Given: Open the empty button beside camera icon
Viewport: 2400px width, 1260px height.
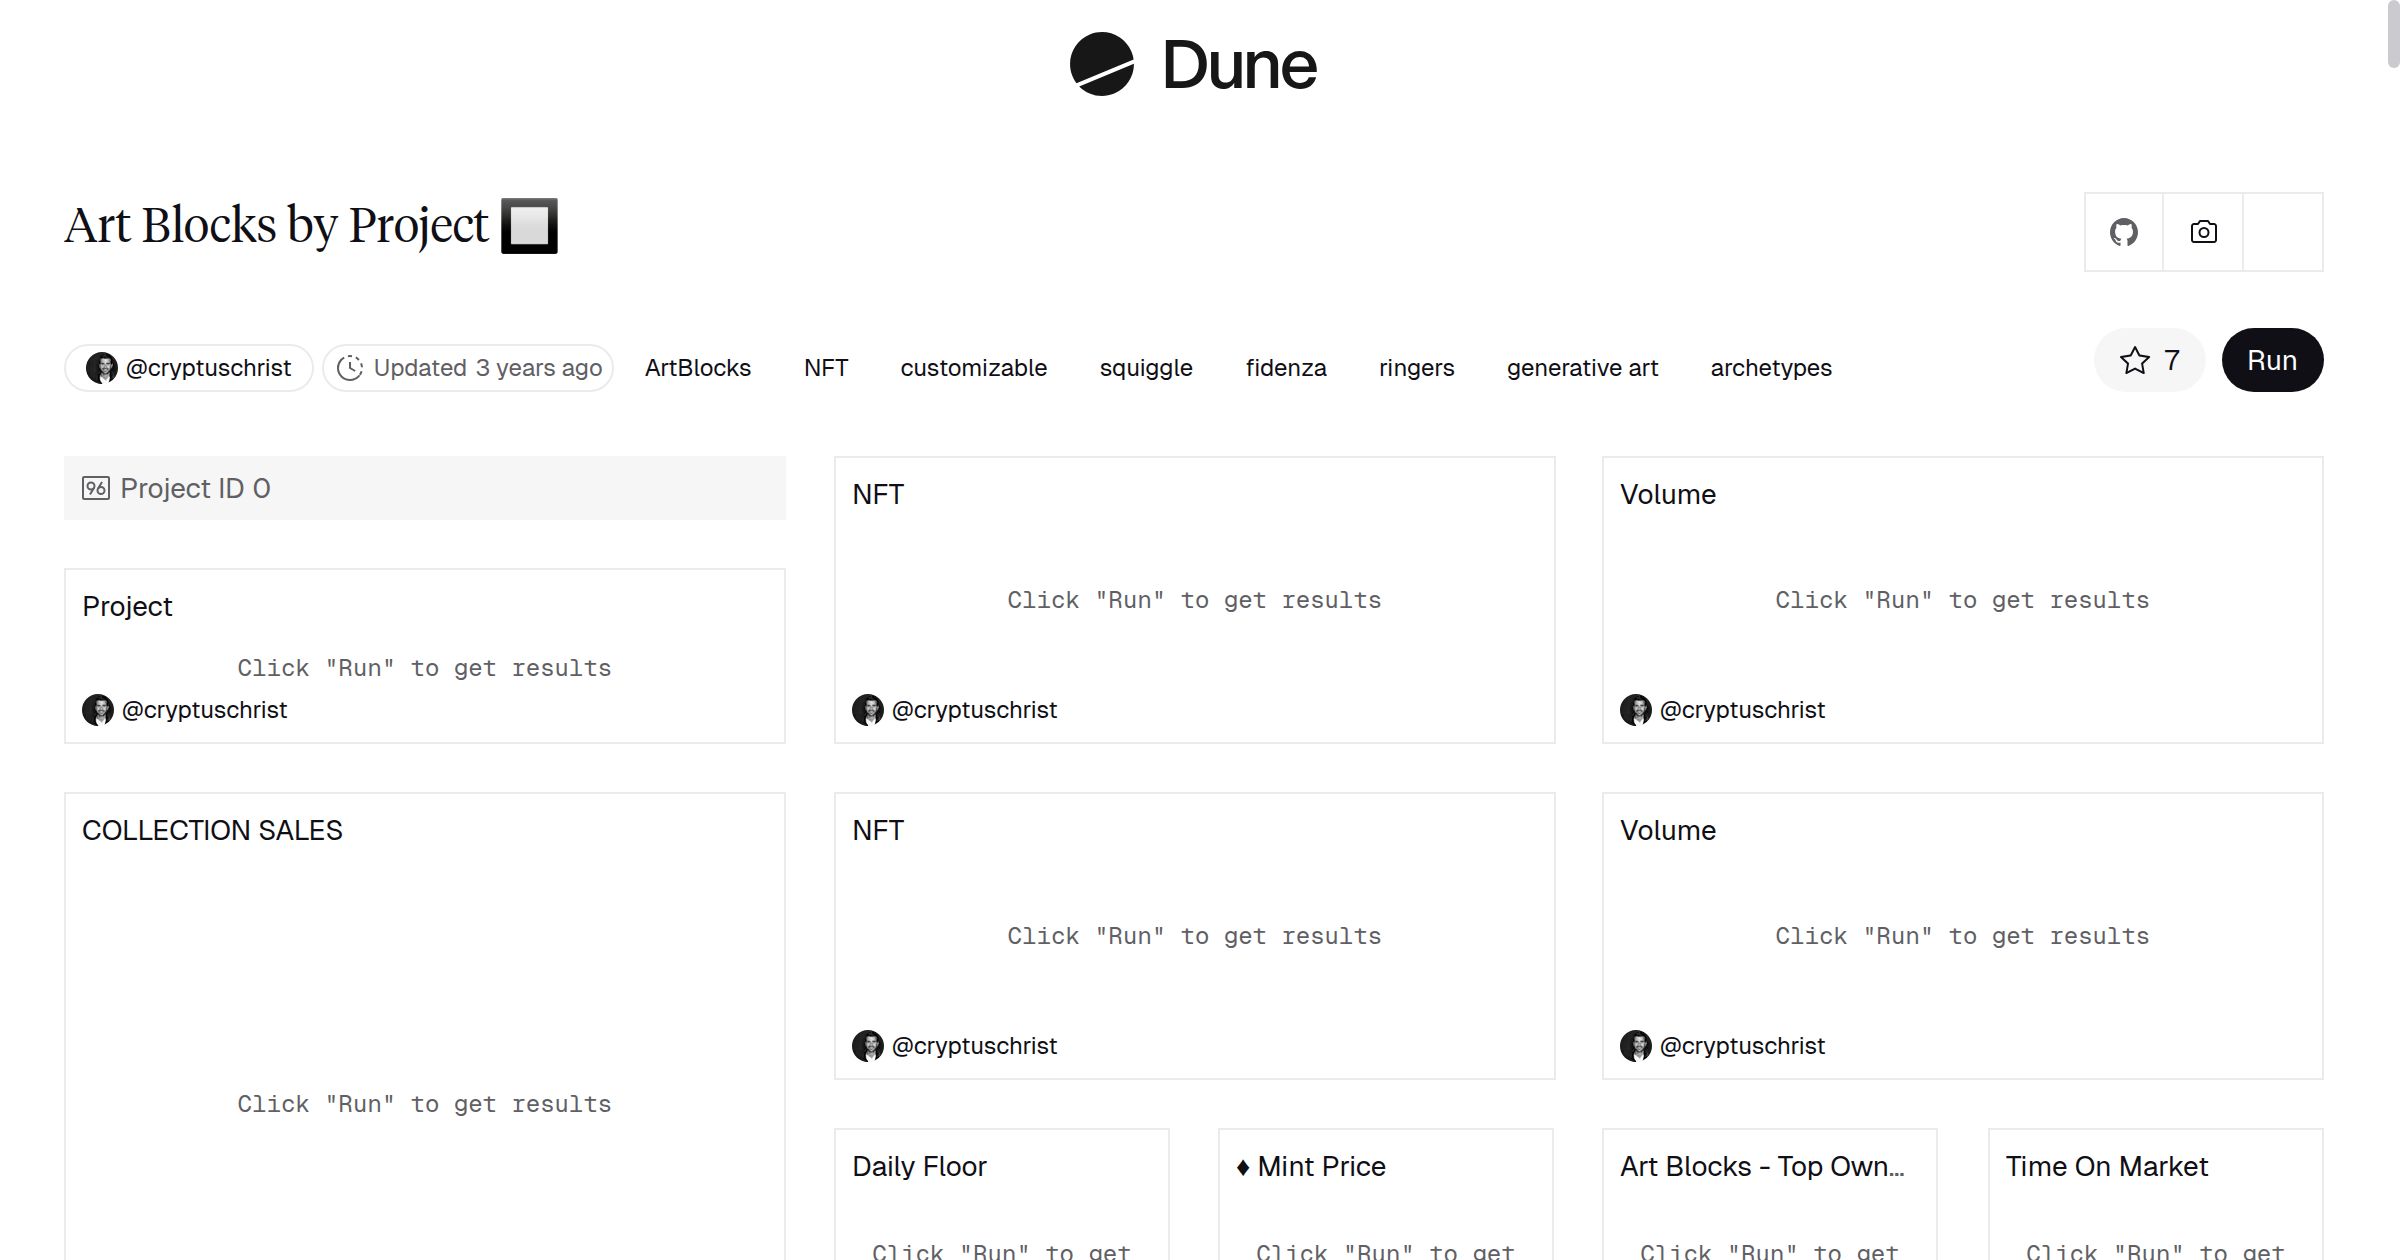Looking at the screenshot, I should pos(2282,232).
